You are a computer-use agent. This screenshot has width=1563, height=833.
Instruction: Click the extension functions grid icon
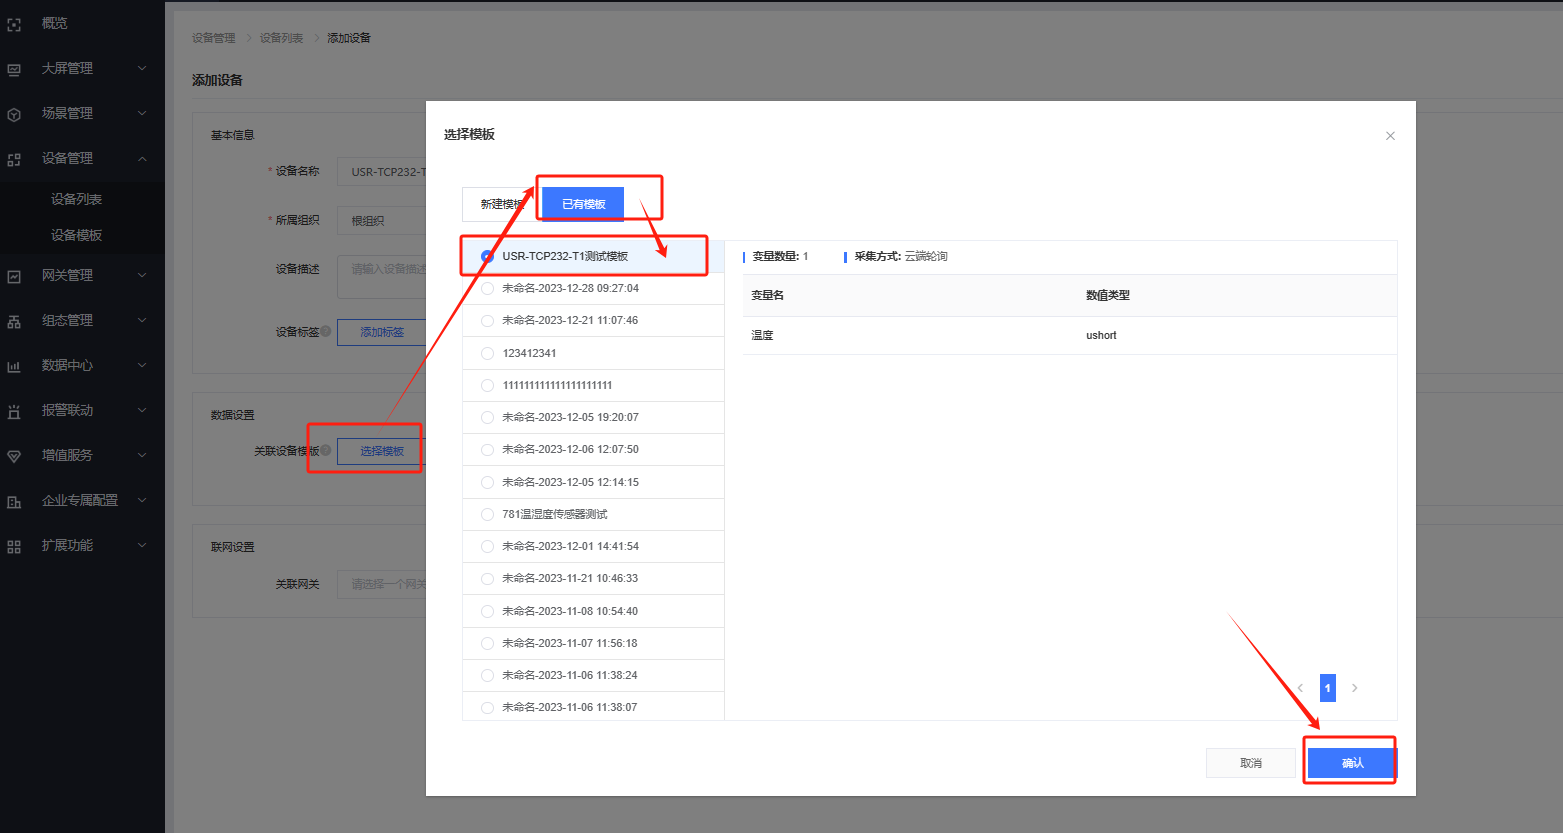[14, 546]
